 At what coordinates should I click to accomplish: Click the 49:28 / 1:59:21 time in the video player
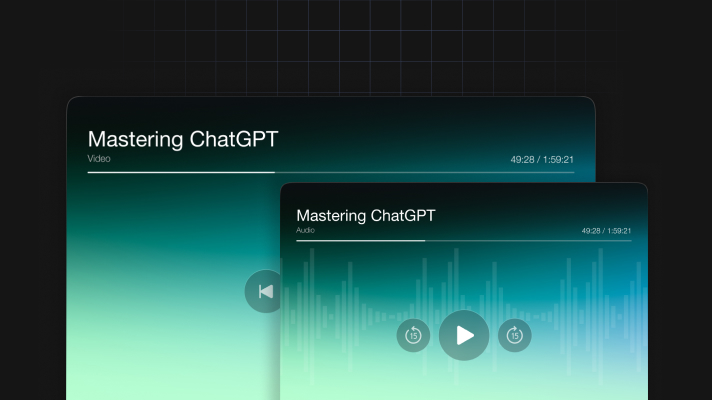[541, 159]
